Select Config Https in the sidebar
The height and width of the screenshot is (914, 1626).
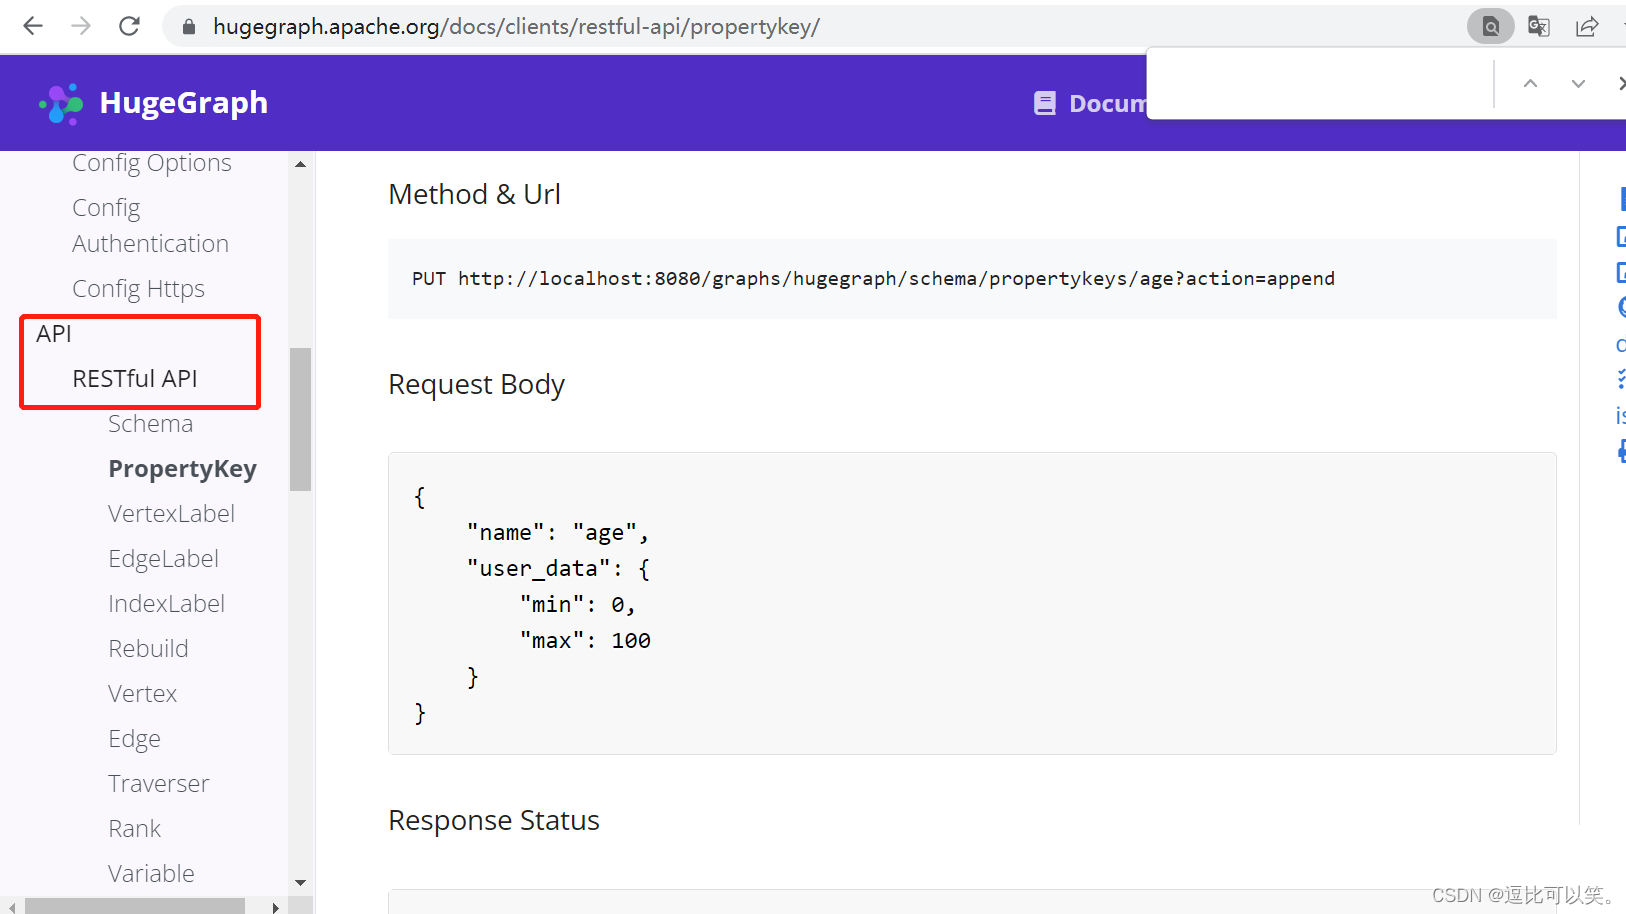138,288
